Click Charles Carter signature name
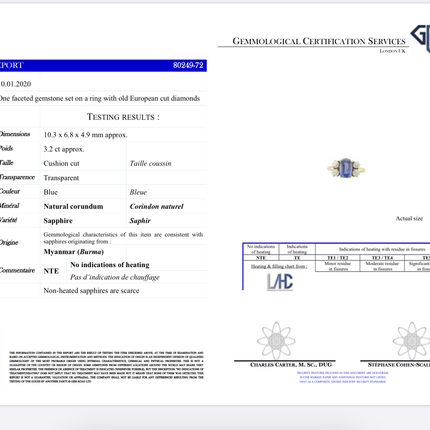The height and width of the screenshot is (430, 430). pos(291,365)
